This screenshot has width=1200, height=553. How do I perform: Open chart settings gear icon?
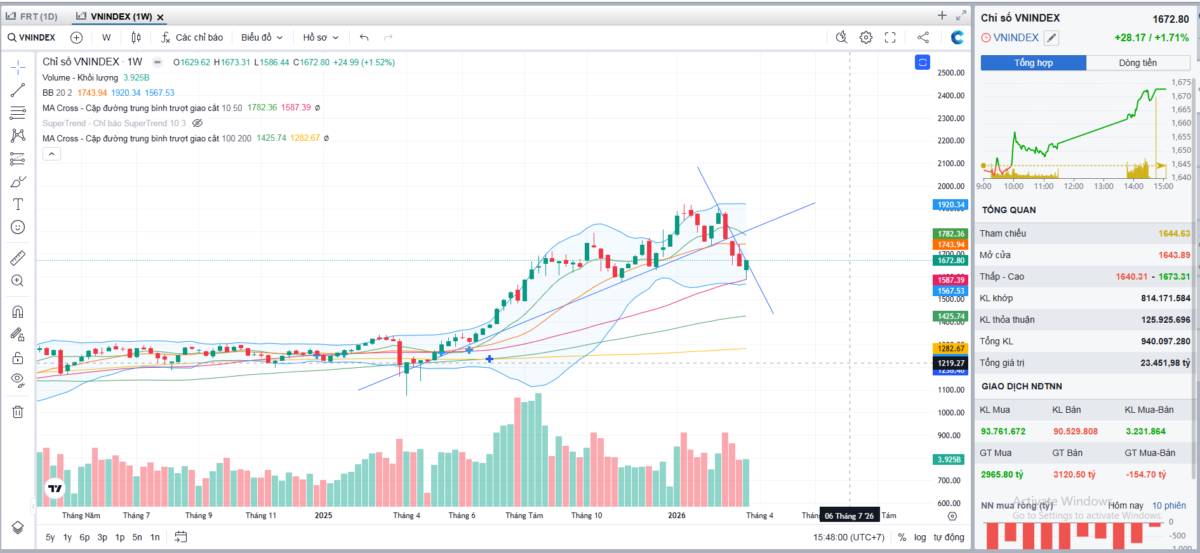click(x=866, y=37)
